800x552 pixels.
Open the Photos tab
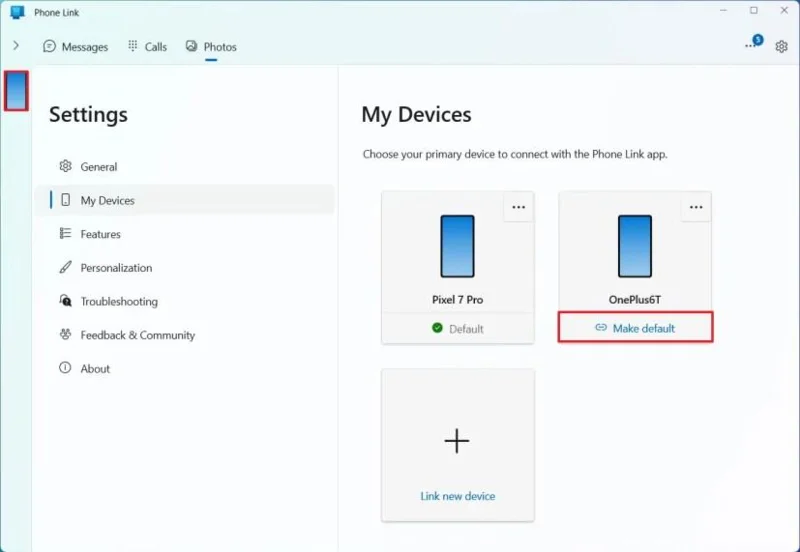pyautogui.click(x=211, y=47)
